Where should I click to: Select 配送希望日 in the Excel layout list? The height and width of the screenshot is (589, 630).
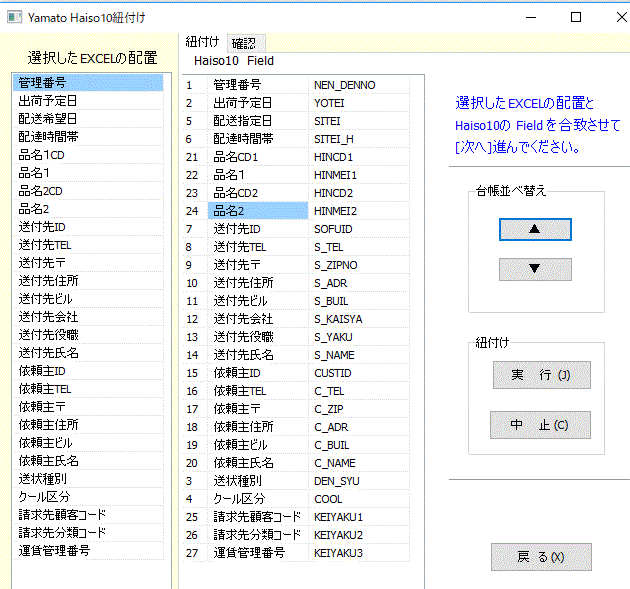[88, 119]
